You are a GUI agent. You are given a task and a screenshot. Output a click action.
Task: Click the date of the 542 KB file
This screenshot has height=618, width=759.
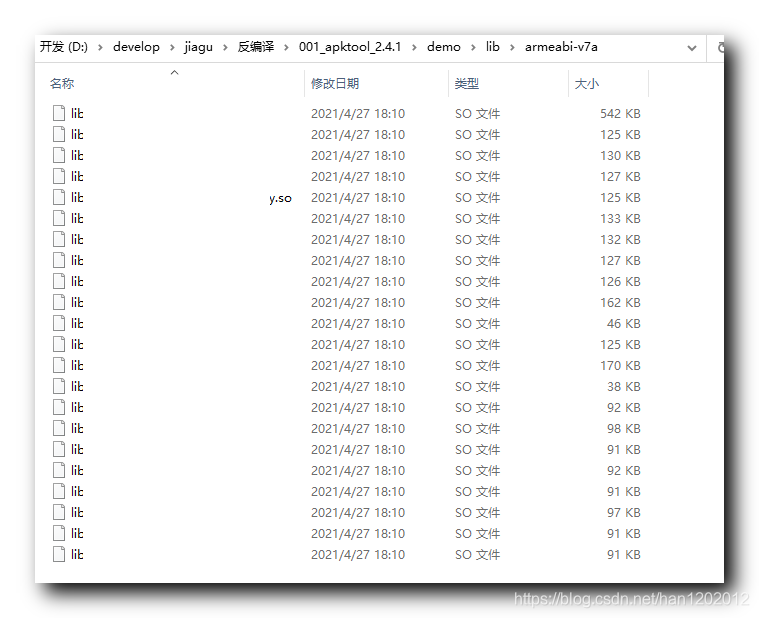point(358,114)
